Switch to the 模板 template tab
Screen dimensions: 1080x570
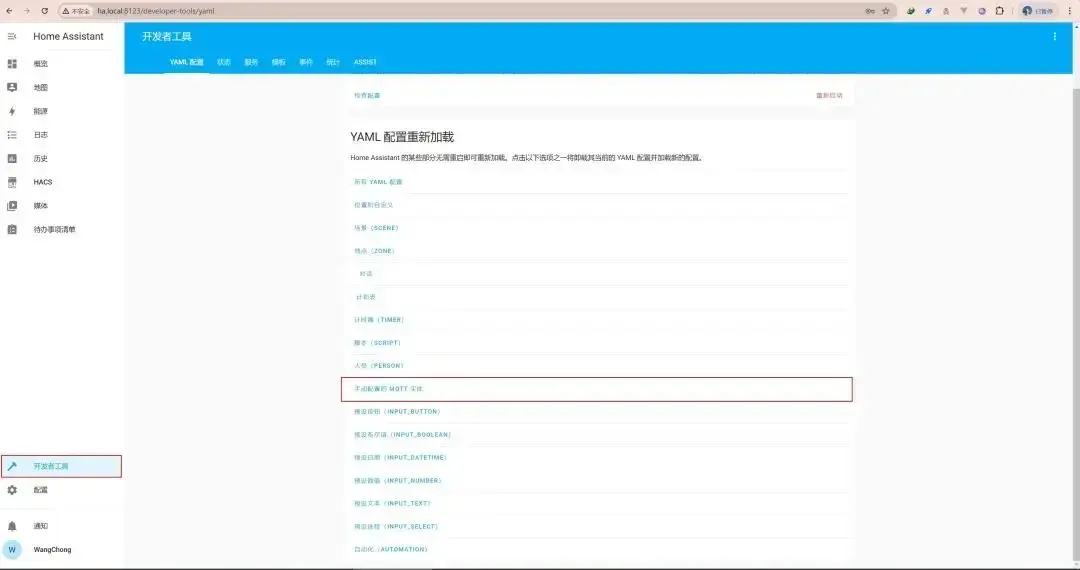pos(278,62)
